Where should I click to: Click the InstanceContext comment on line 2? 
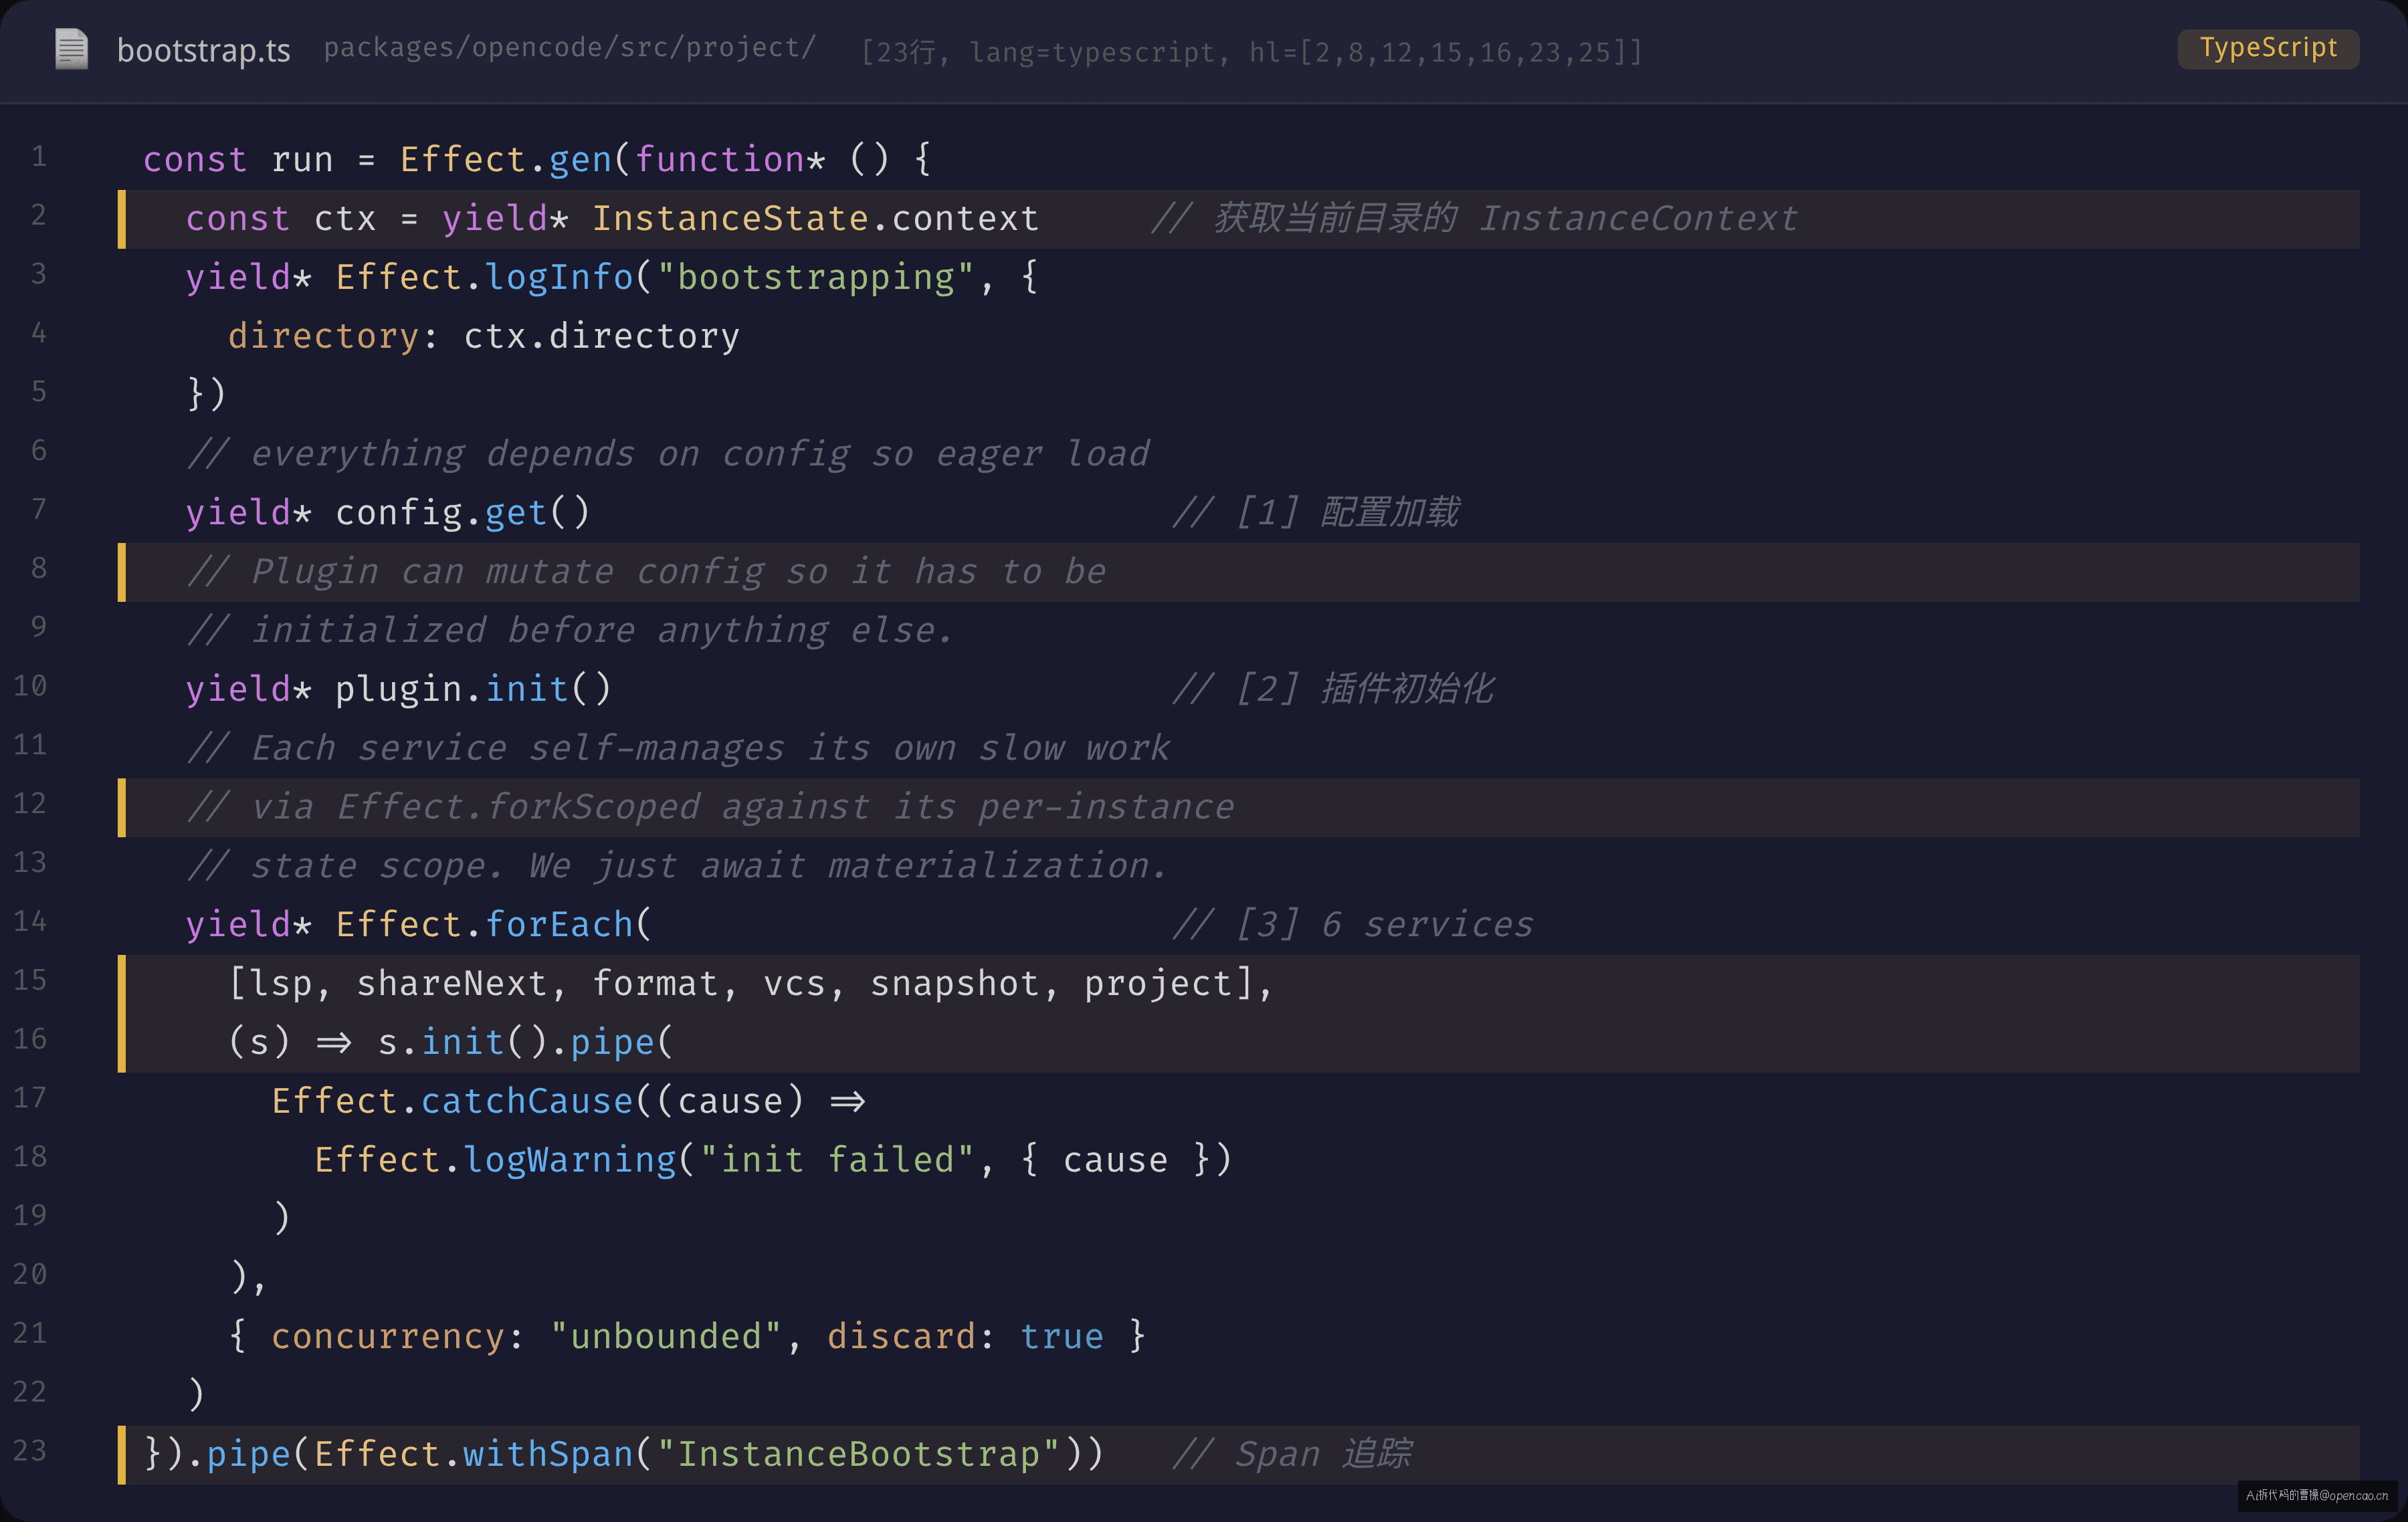point(1474,219)
